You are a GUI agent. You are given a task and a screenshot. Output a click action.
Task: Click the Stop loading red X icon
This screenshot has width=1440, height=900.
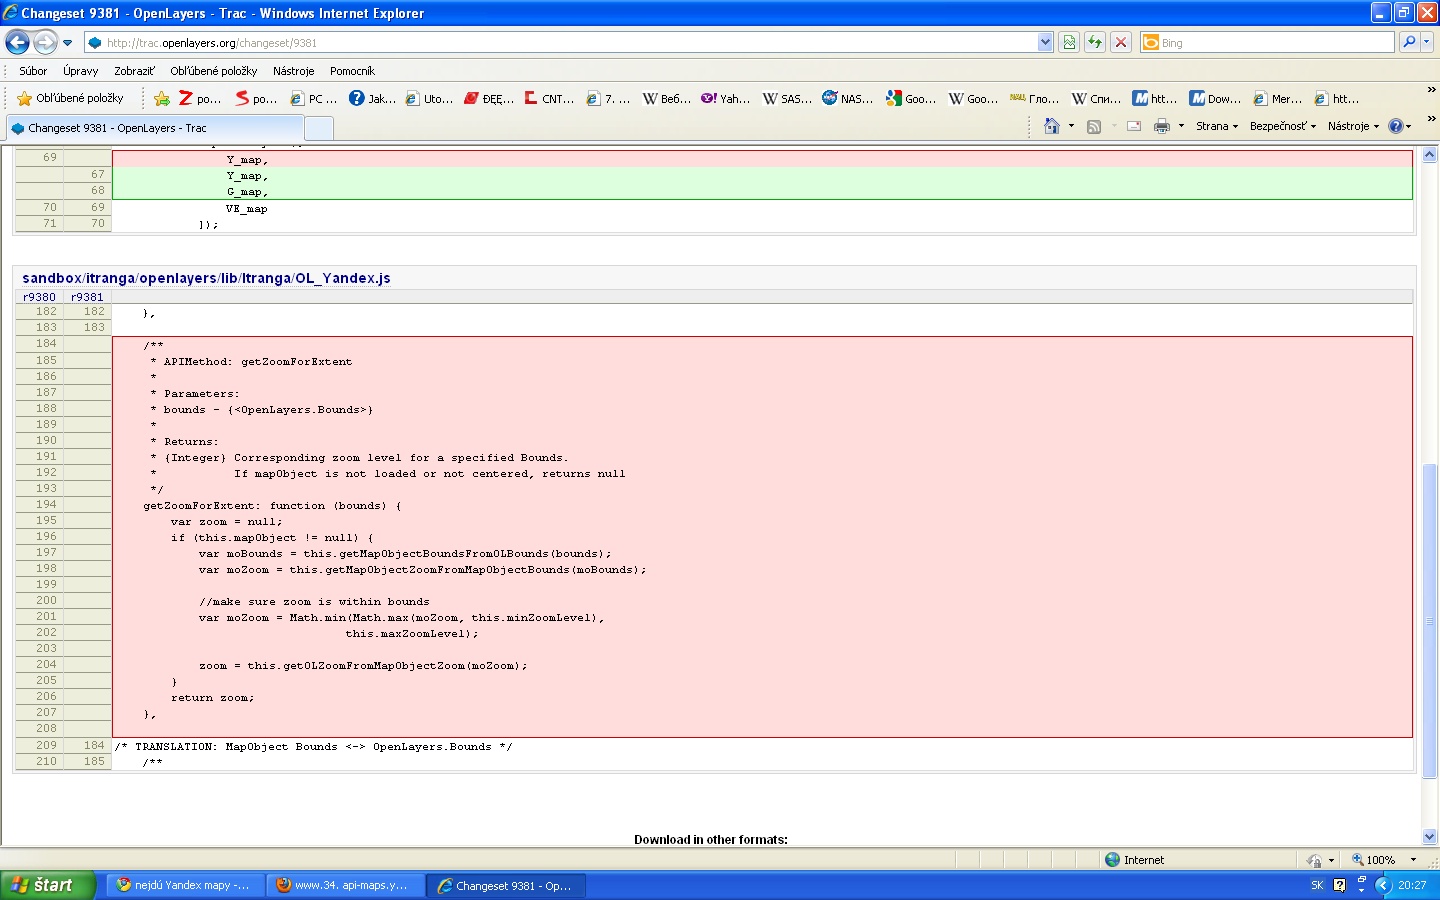click(x=1121, y=42)
